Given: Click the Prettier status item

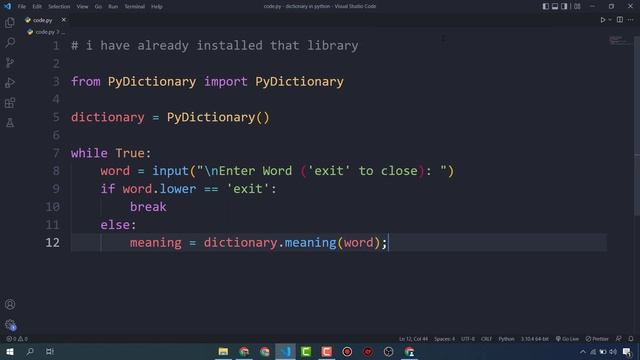Looking at the screenshot, I should [x=597, y=339].
